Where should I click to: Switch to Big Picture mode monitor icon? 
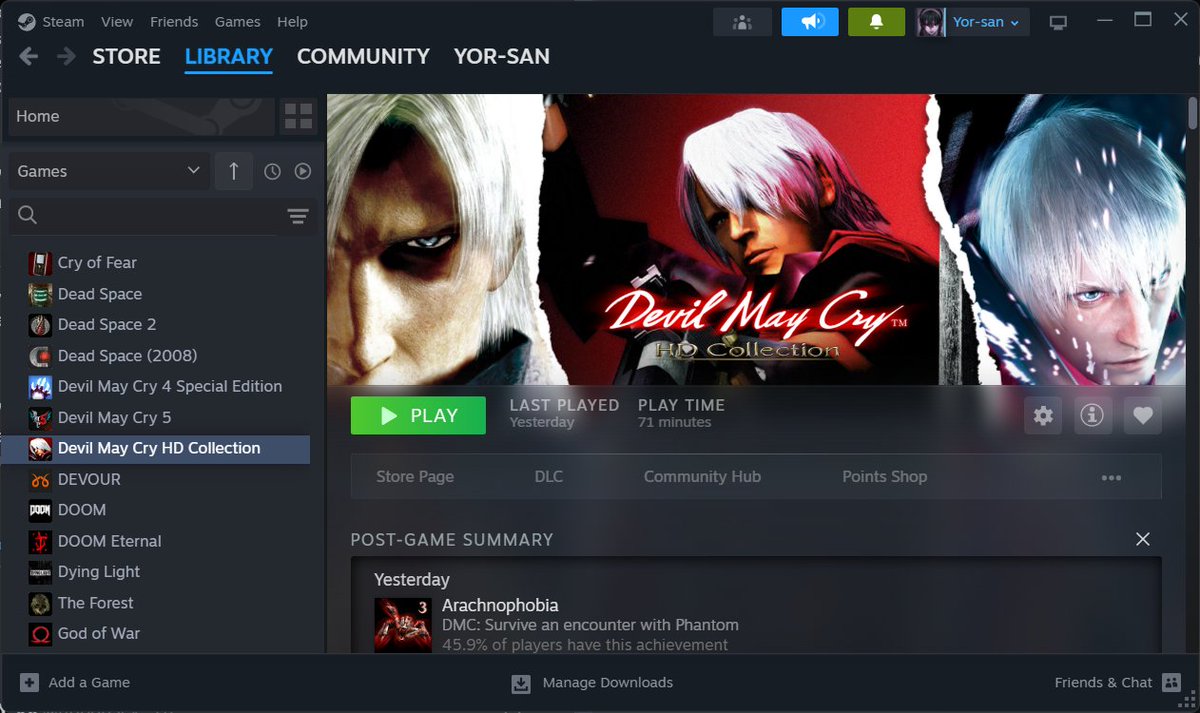[1058, 22]
